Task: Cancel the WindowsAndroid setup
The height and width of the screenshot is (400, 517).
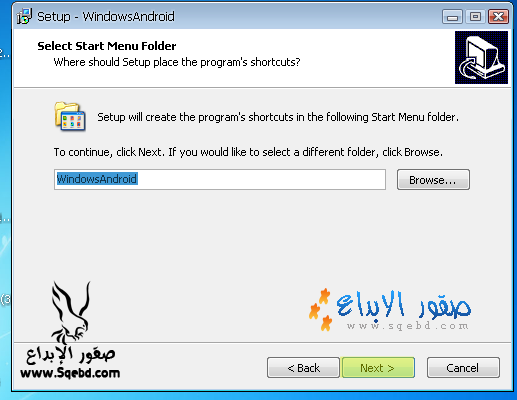Action: [463, 368]
